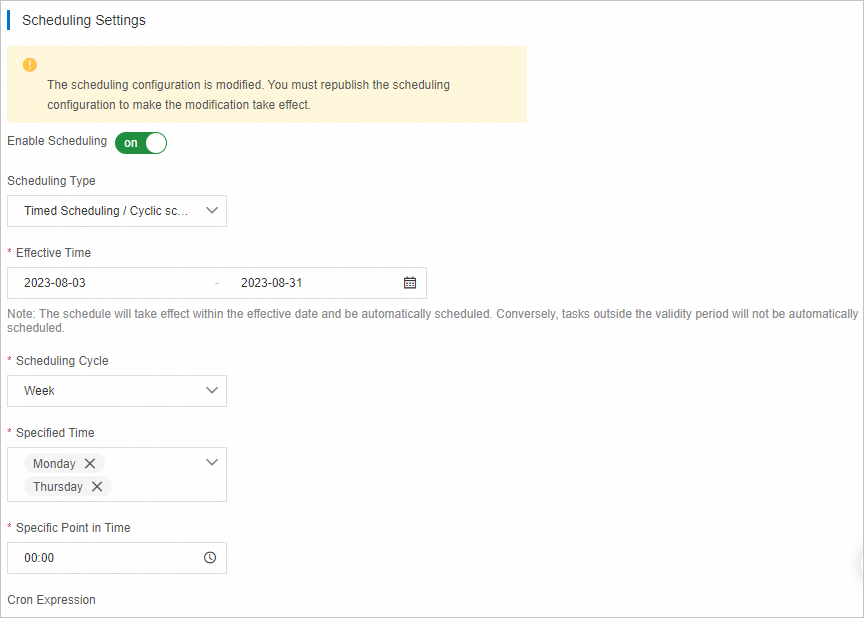Click the Scheduling Settings heading
864x618 pixels.
tap(83, 20)
